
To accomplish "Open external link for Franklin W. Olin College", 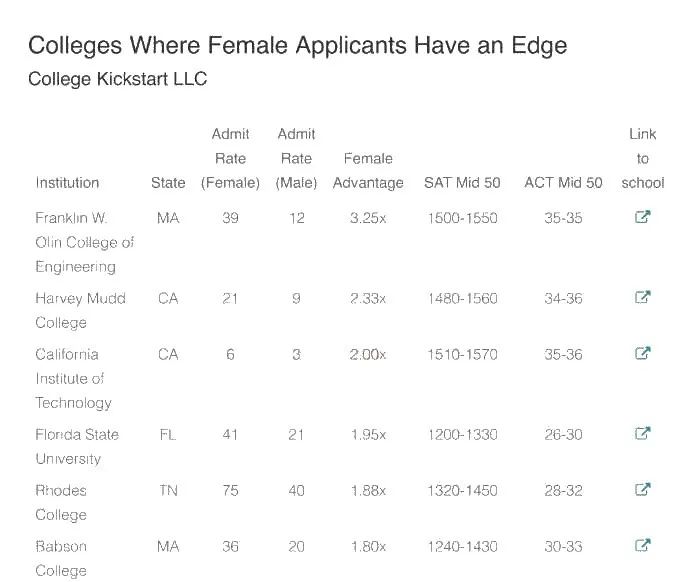I will (x=642, y=217).
